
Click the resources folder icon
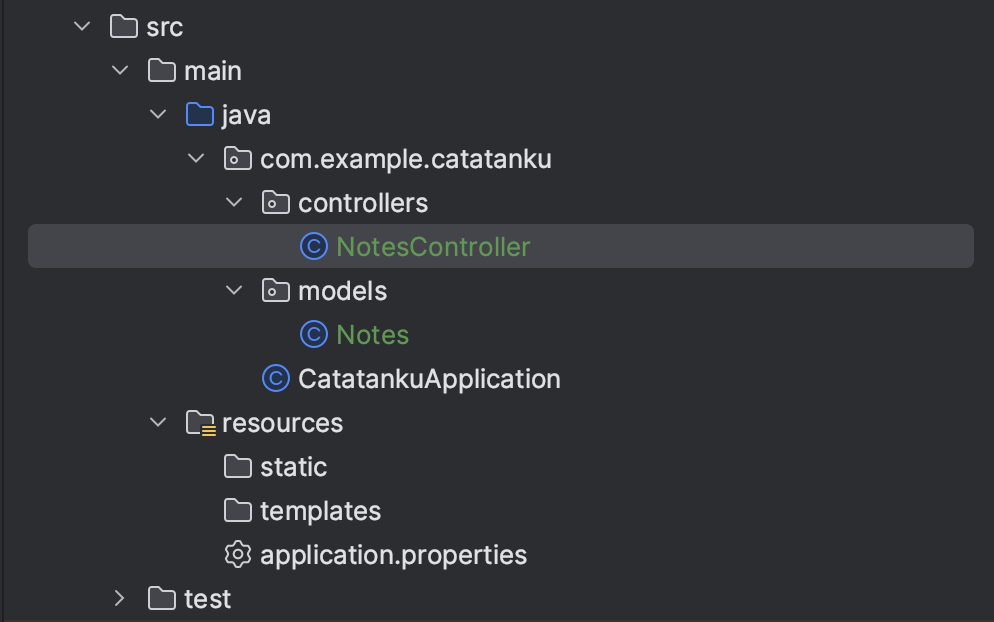pyautogui.click(x=200, y=423)
